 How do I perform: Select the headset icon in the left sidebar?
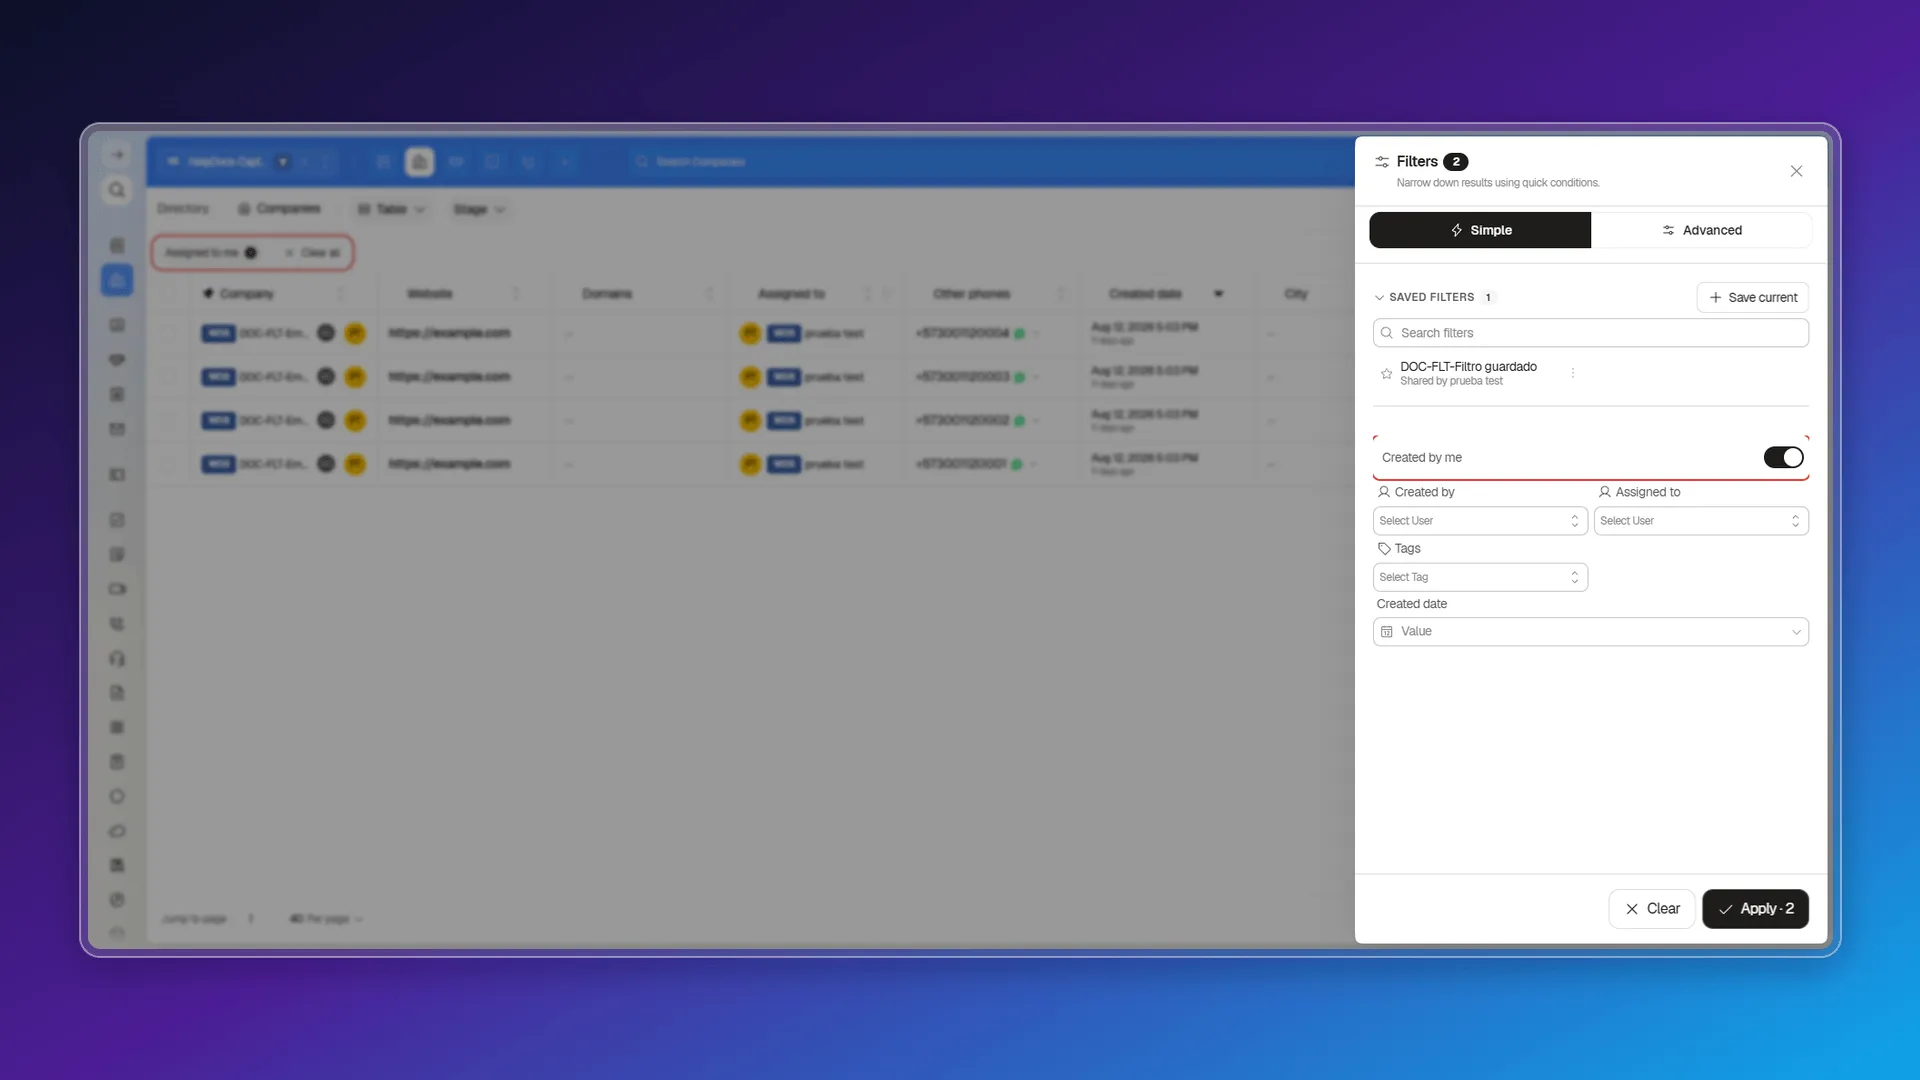pyautogui.click(x=117, y=659)
